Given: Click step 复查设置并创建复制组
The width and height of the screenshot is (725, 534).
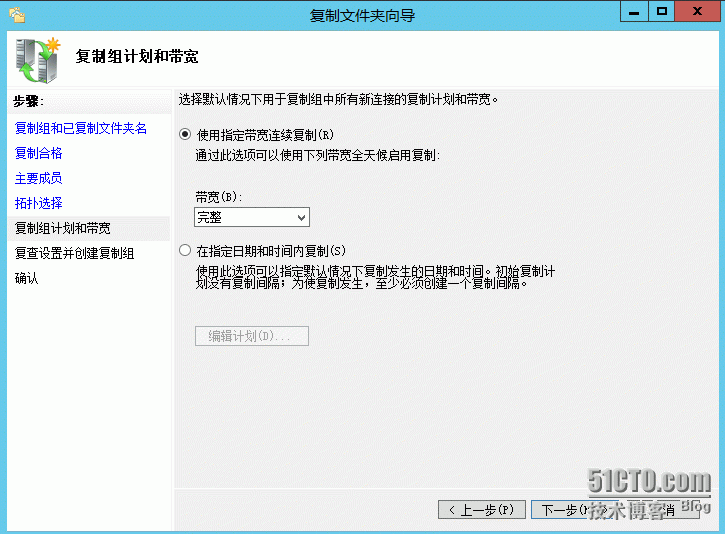Looking at the screenshot, I should 74,253.
